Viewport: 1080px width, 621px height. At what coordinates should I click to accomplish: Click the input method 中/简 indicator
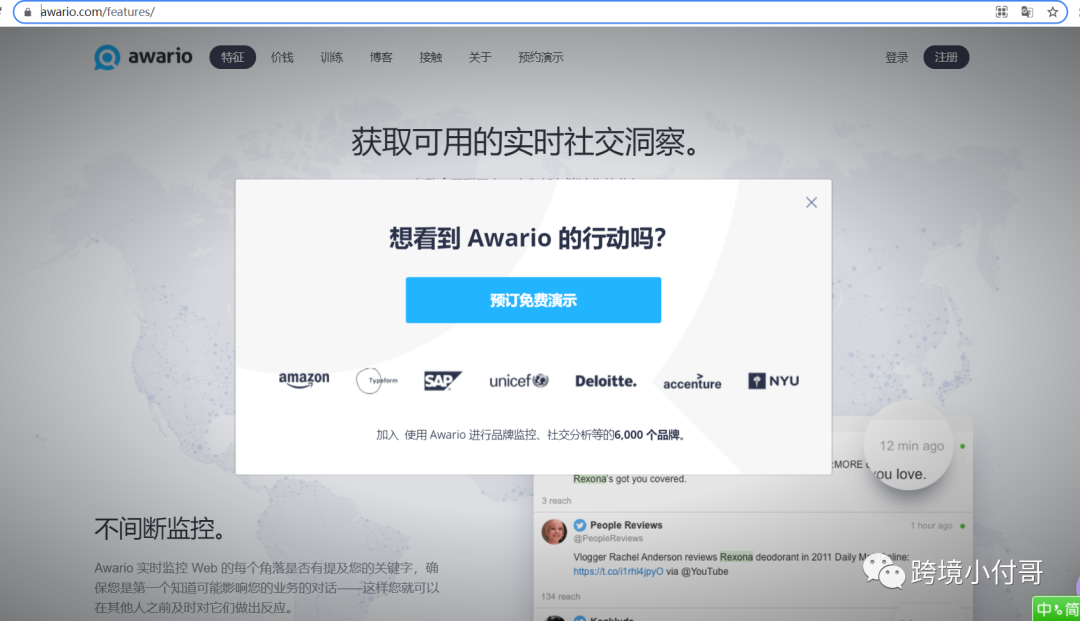[1057, 610]
